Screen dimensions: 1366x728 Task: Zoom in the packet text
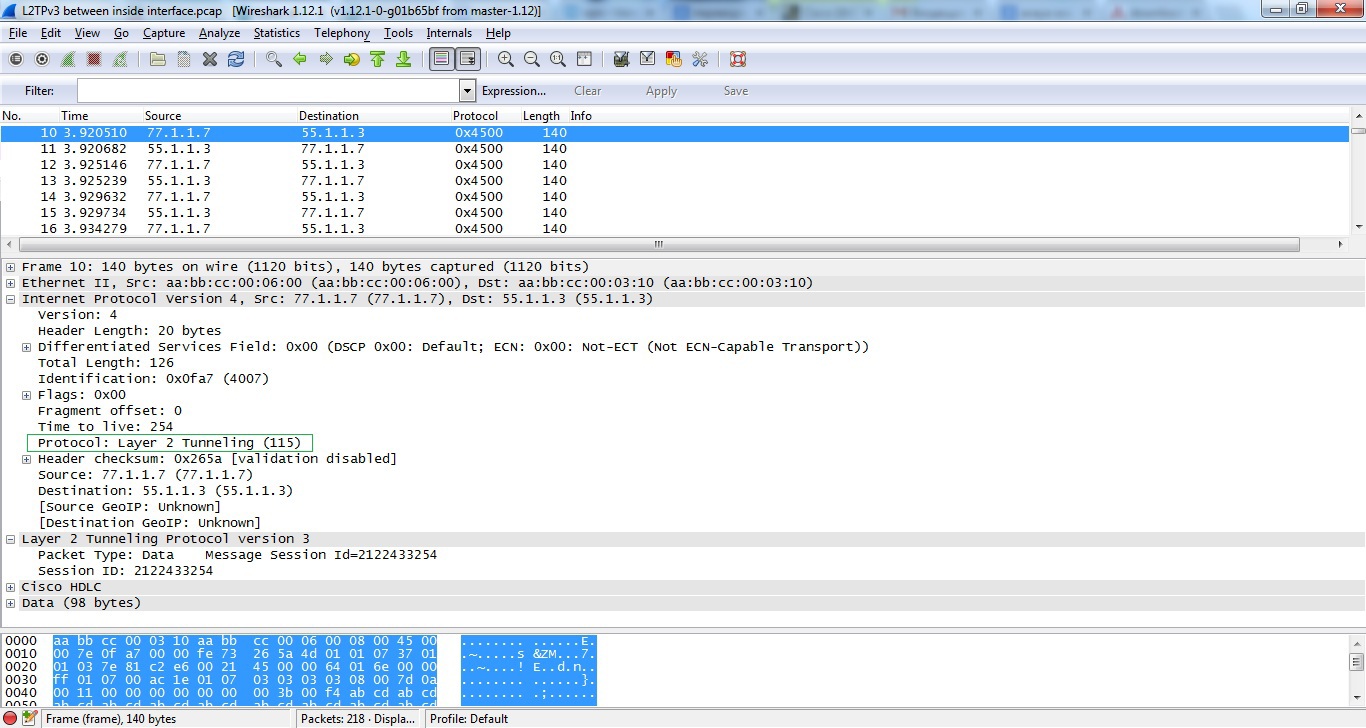click(x=506, y=59)
